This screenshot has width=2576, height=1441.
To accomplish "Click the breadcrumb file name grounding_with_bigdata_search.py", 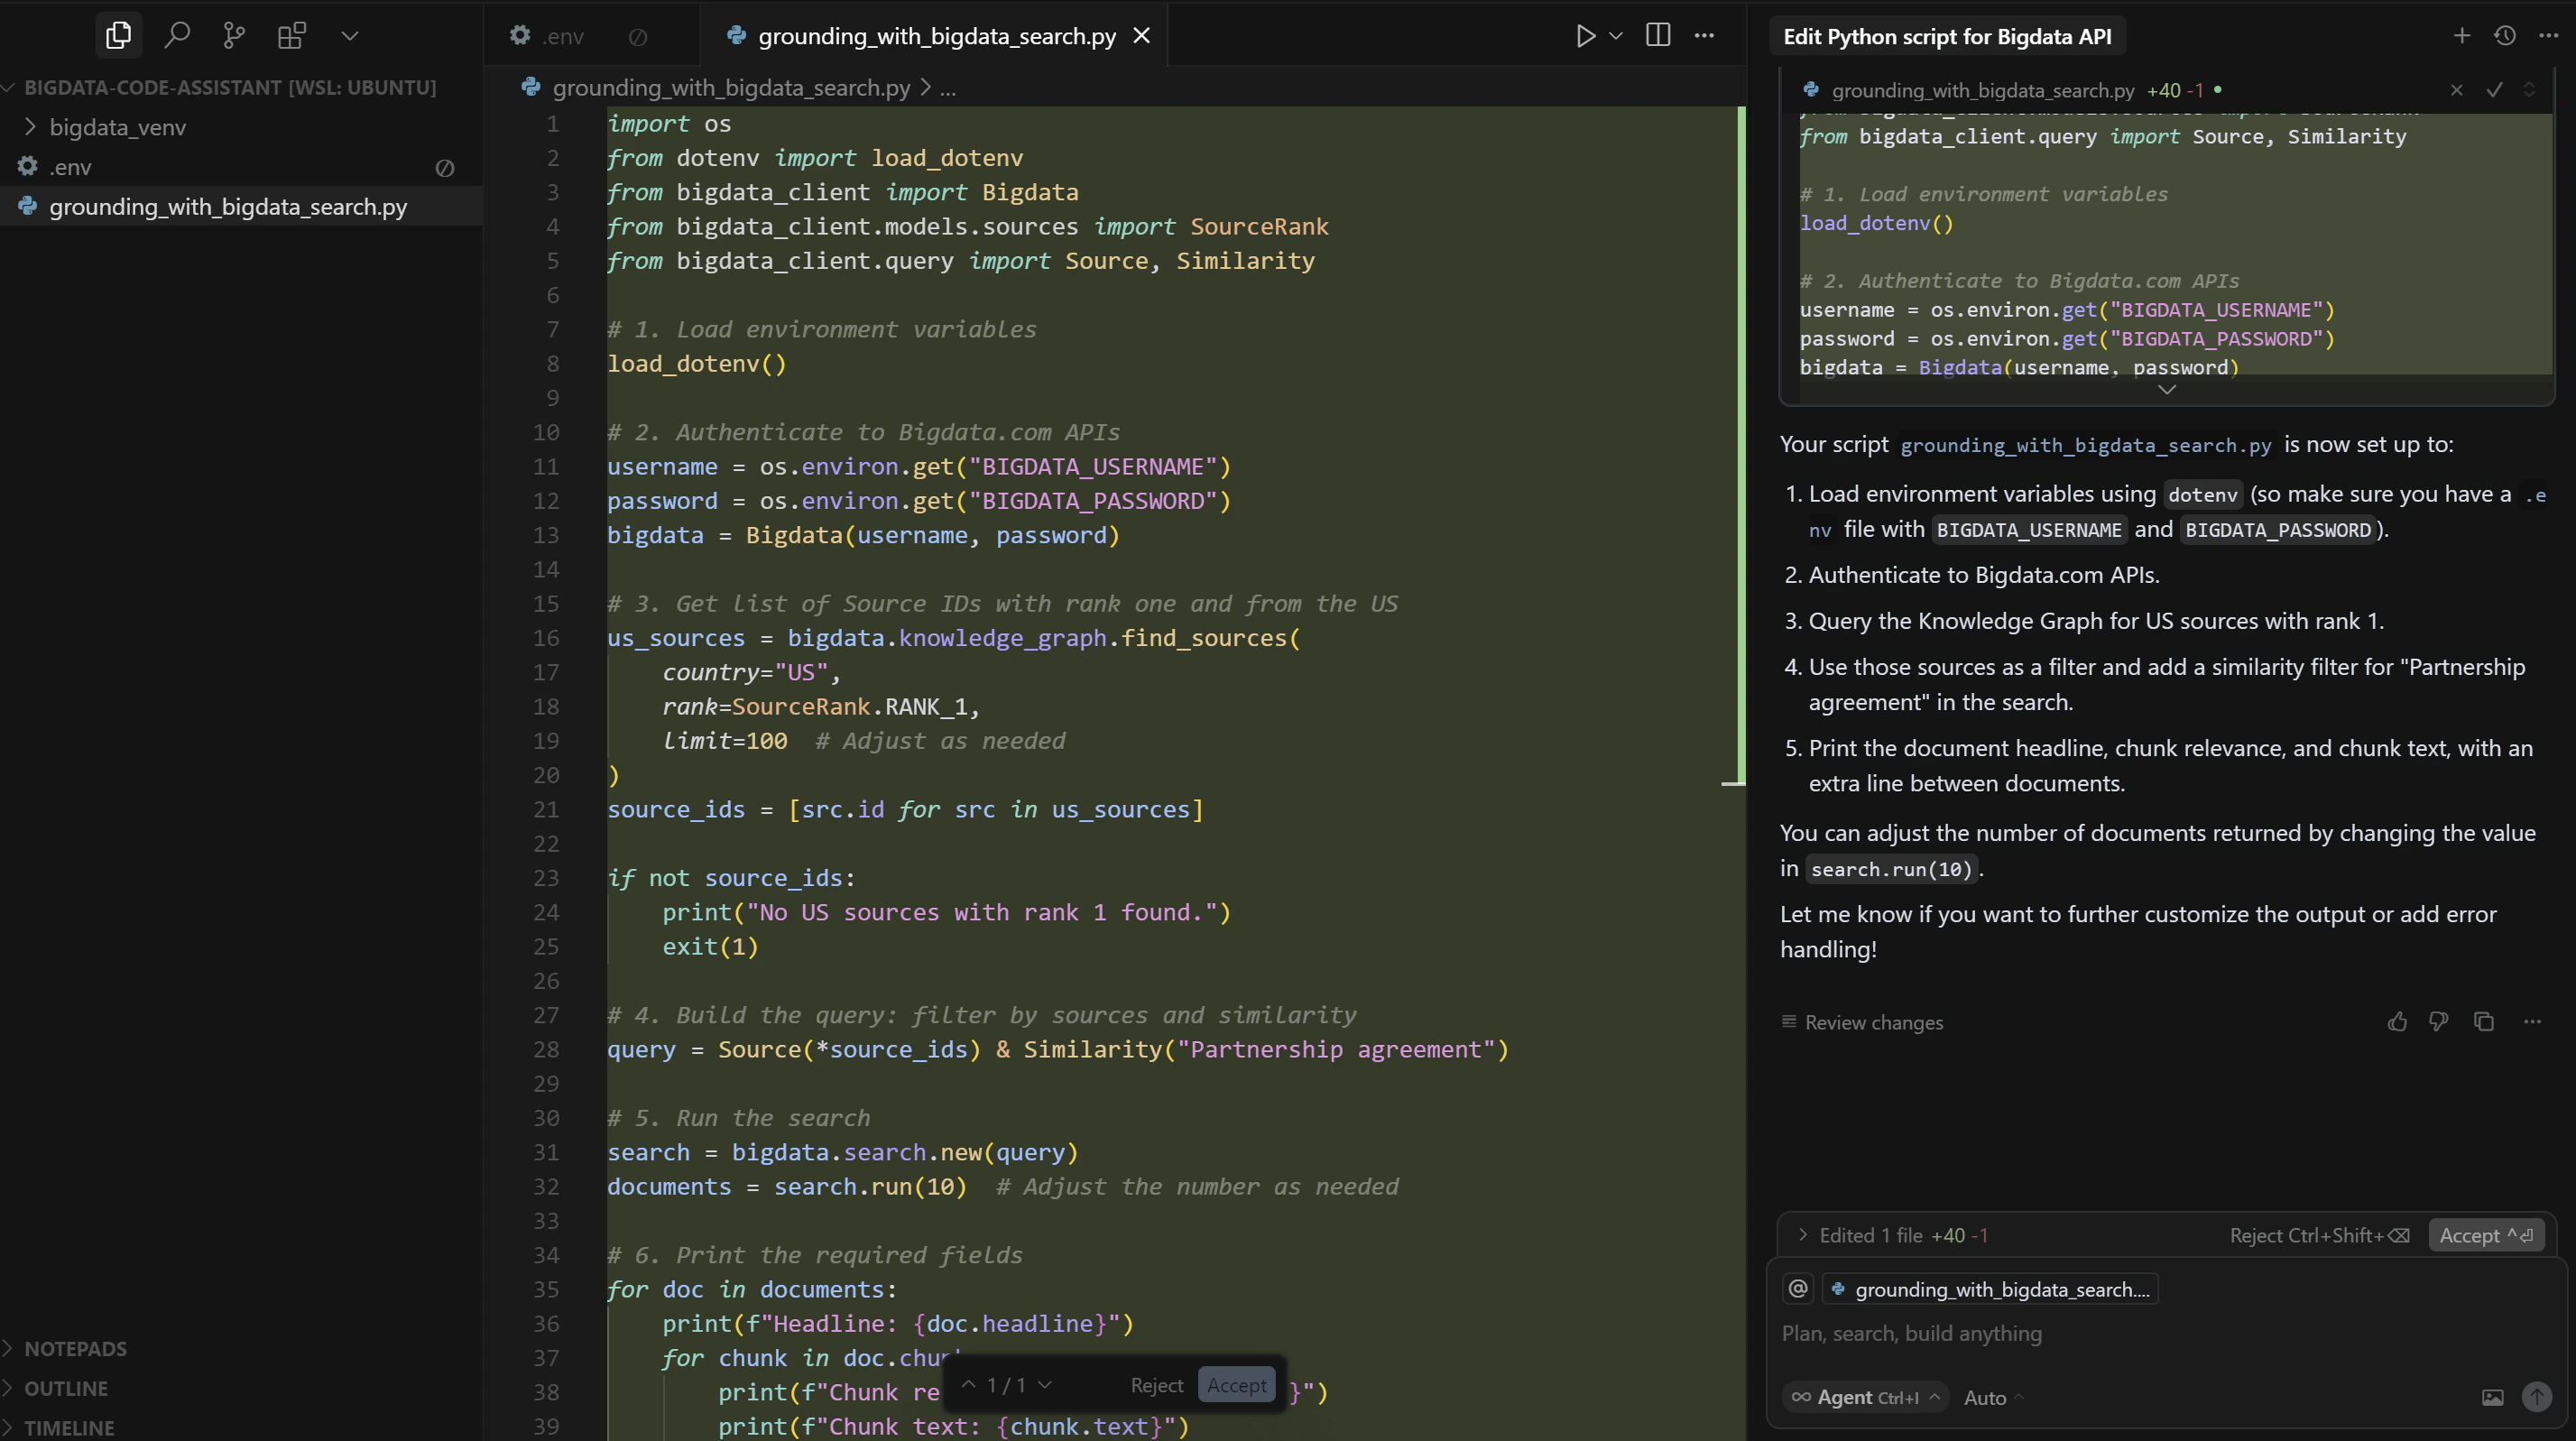I will click(x=731, y=88).
